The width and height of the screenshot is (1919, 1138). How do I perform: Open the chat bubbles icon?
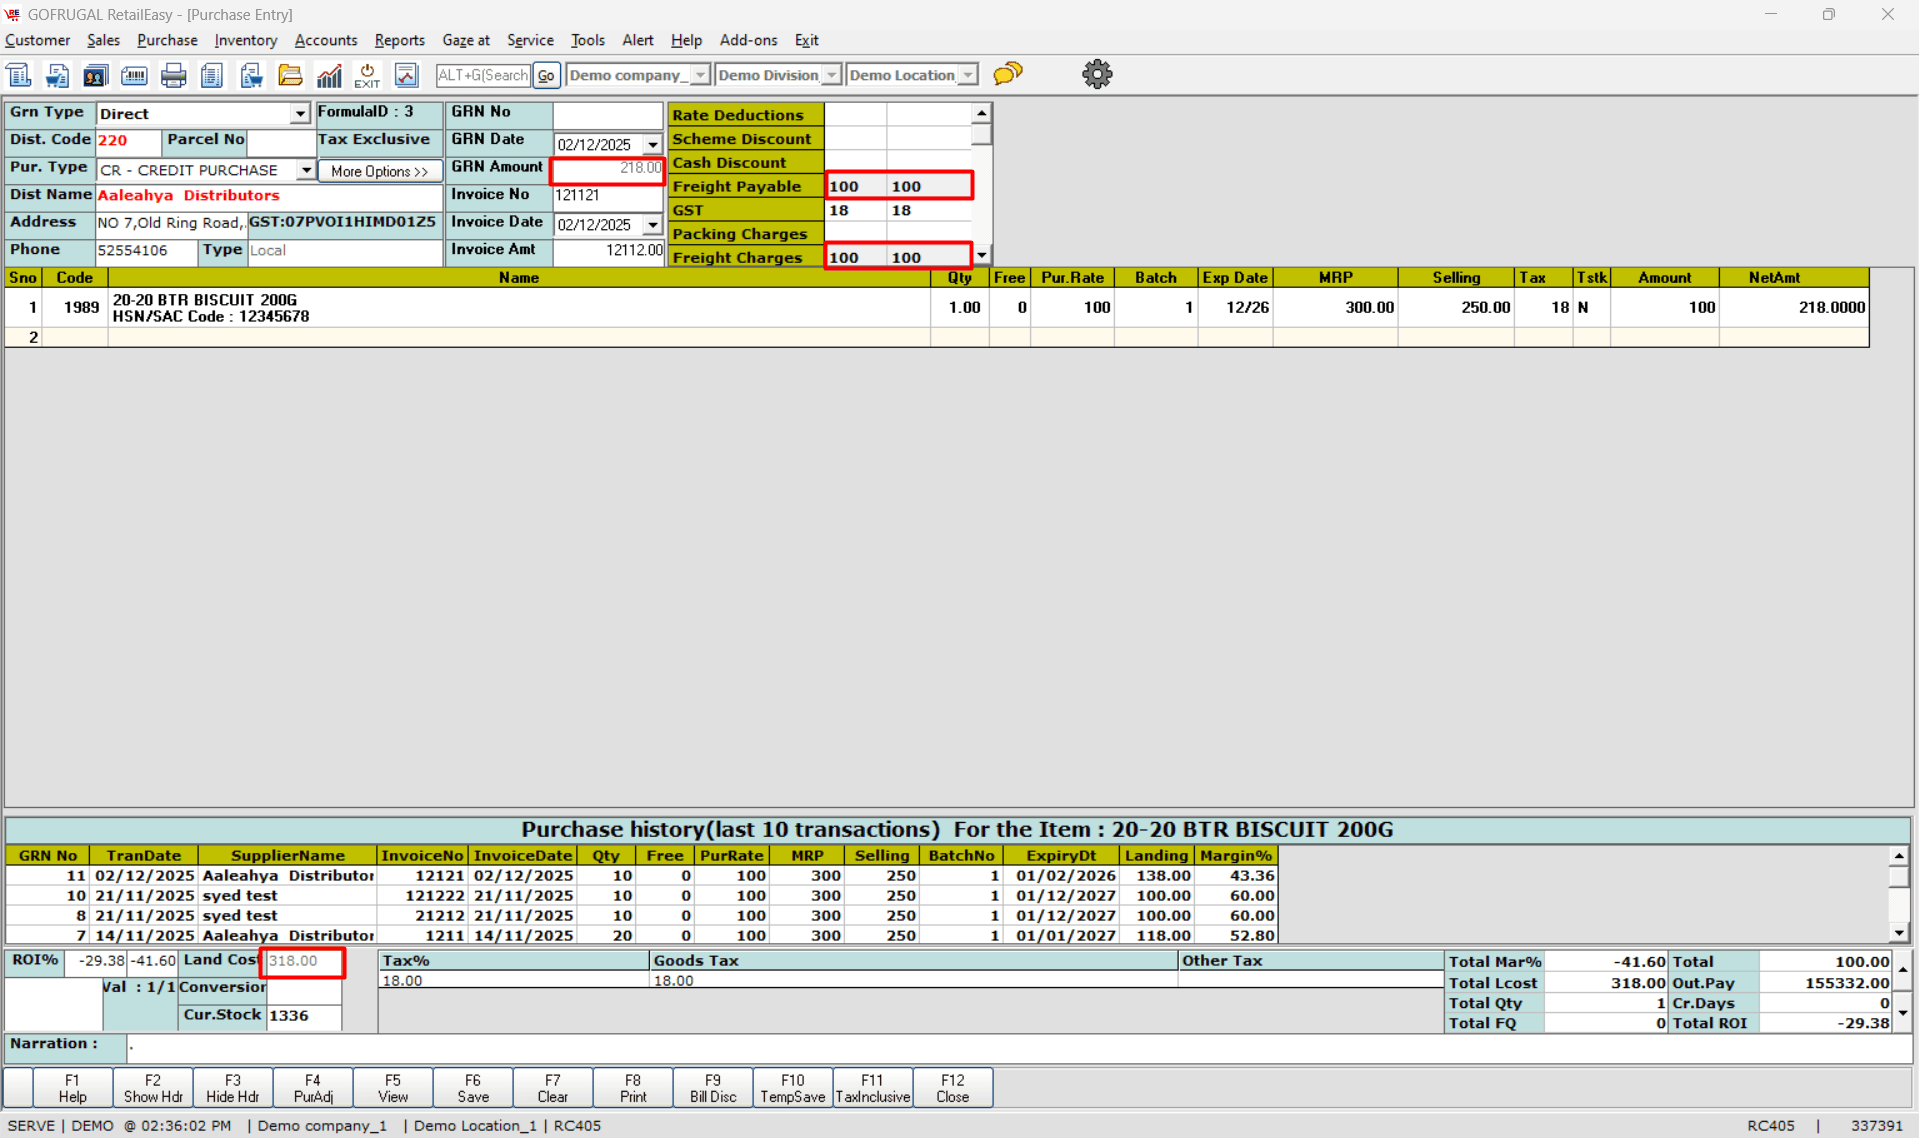point(1008,74)
